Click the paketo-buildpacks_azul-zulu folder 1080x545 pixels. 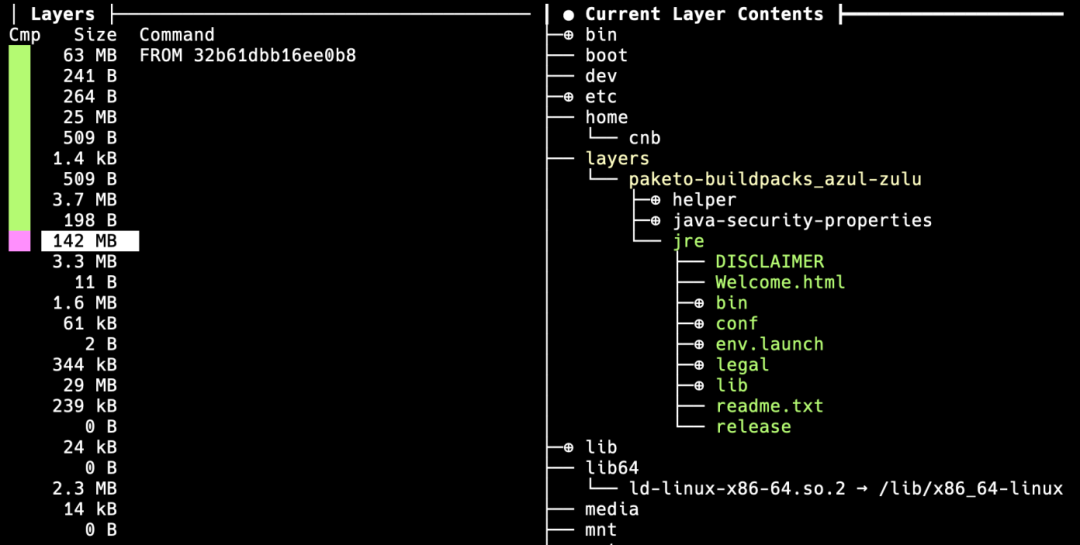click(775, 179)
